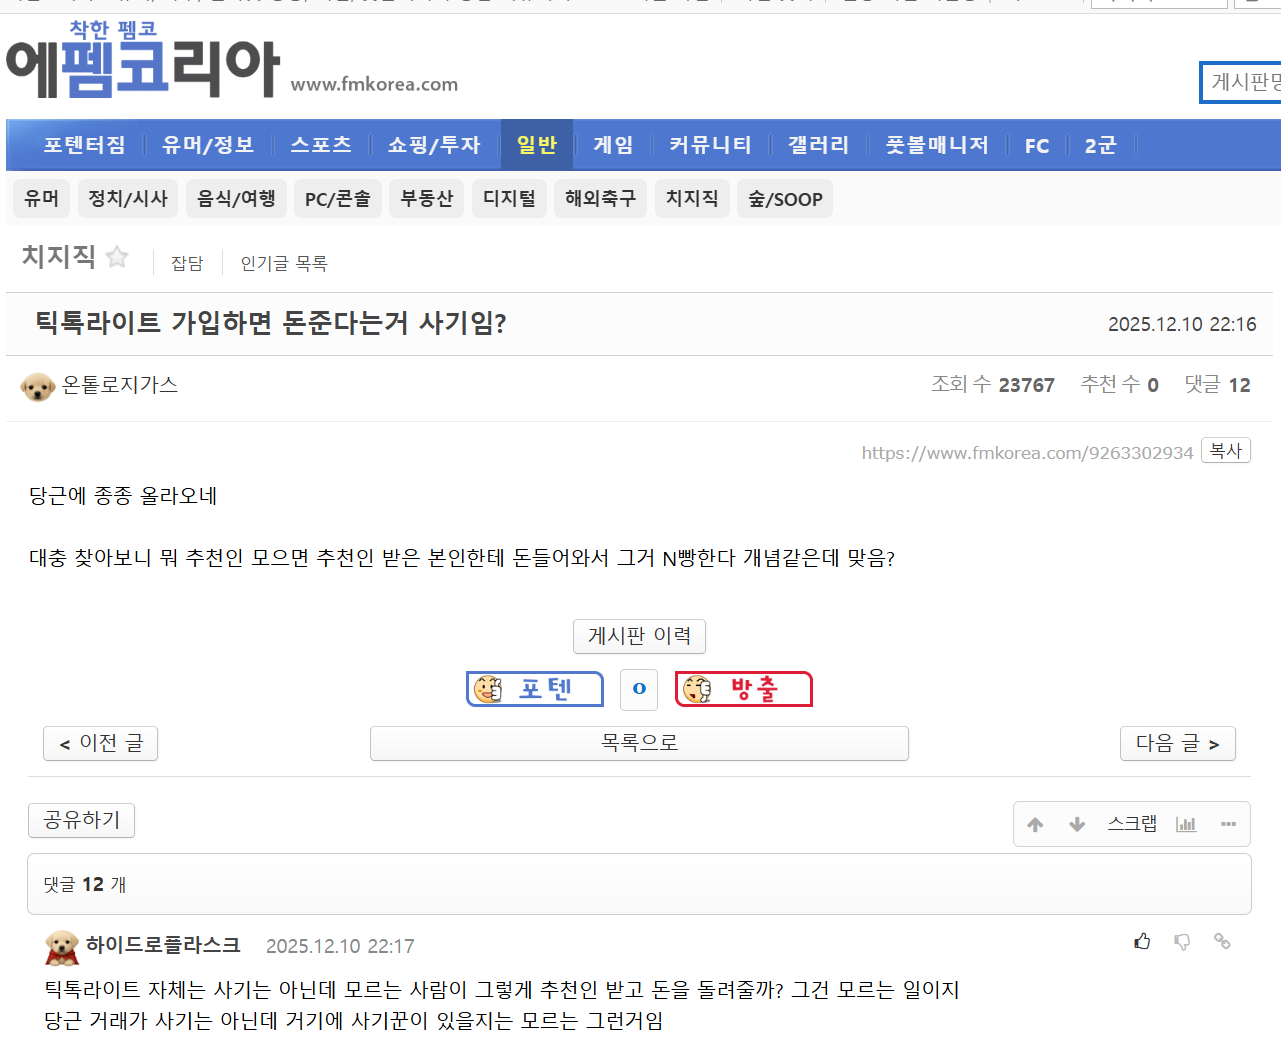This screenshot has width=1281, height=1045.
Task: Click the comment timestamp 2025.12.10 22:17
Action: point(340,946)
